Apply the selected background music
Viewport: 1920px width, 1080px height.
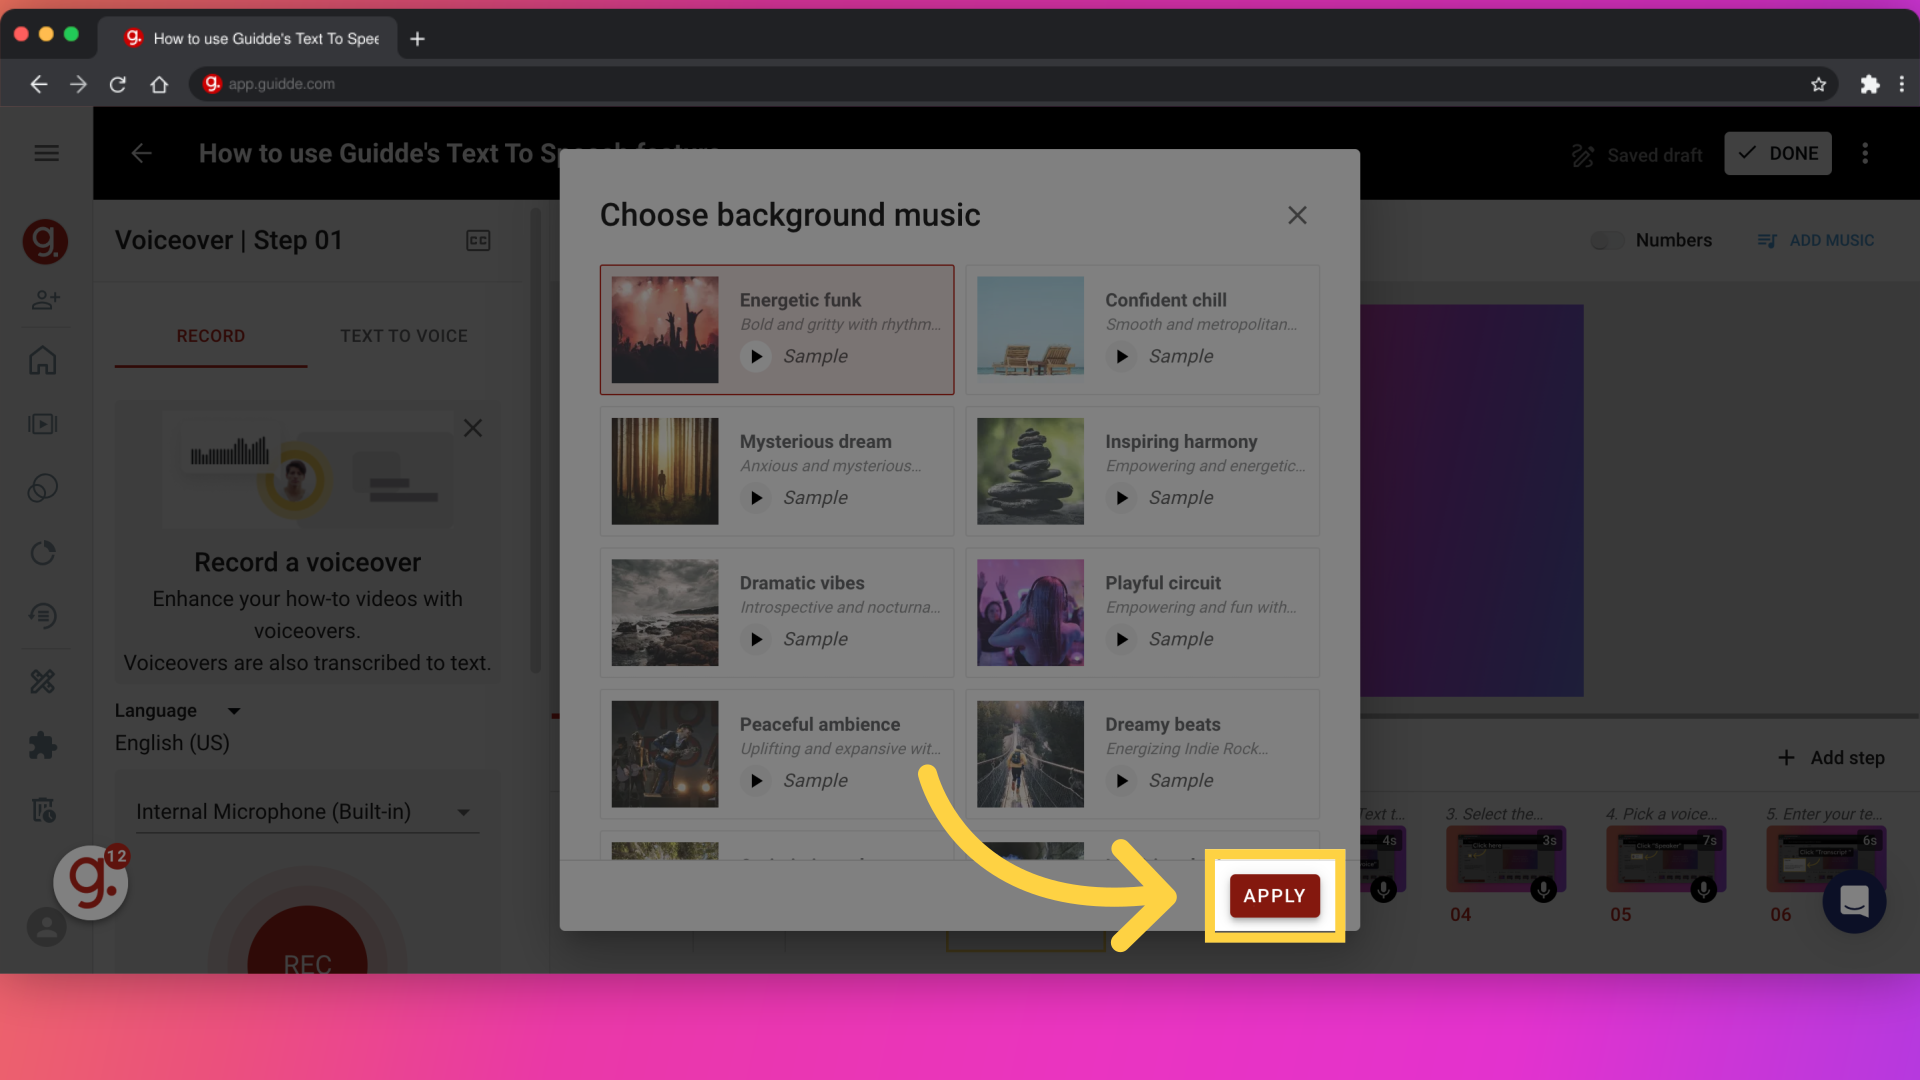point(1274,896)
